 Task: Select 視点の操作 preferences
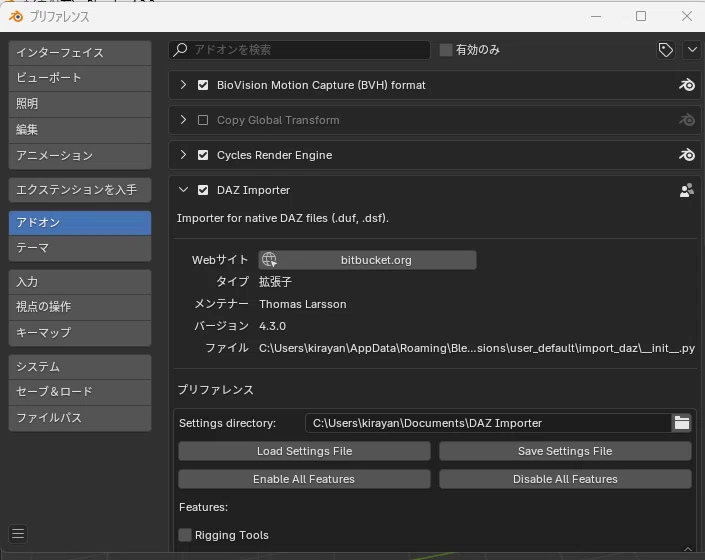tap(80, 307)
